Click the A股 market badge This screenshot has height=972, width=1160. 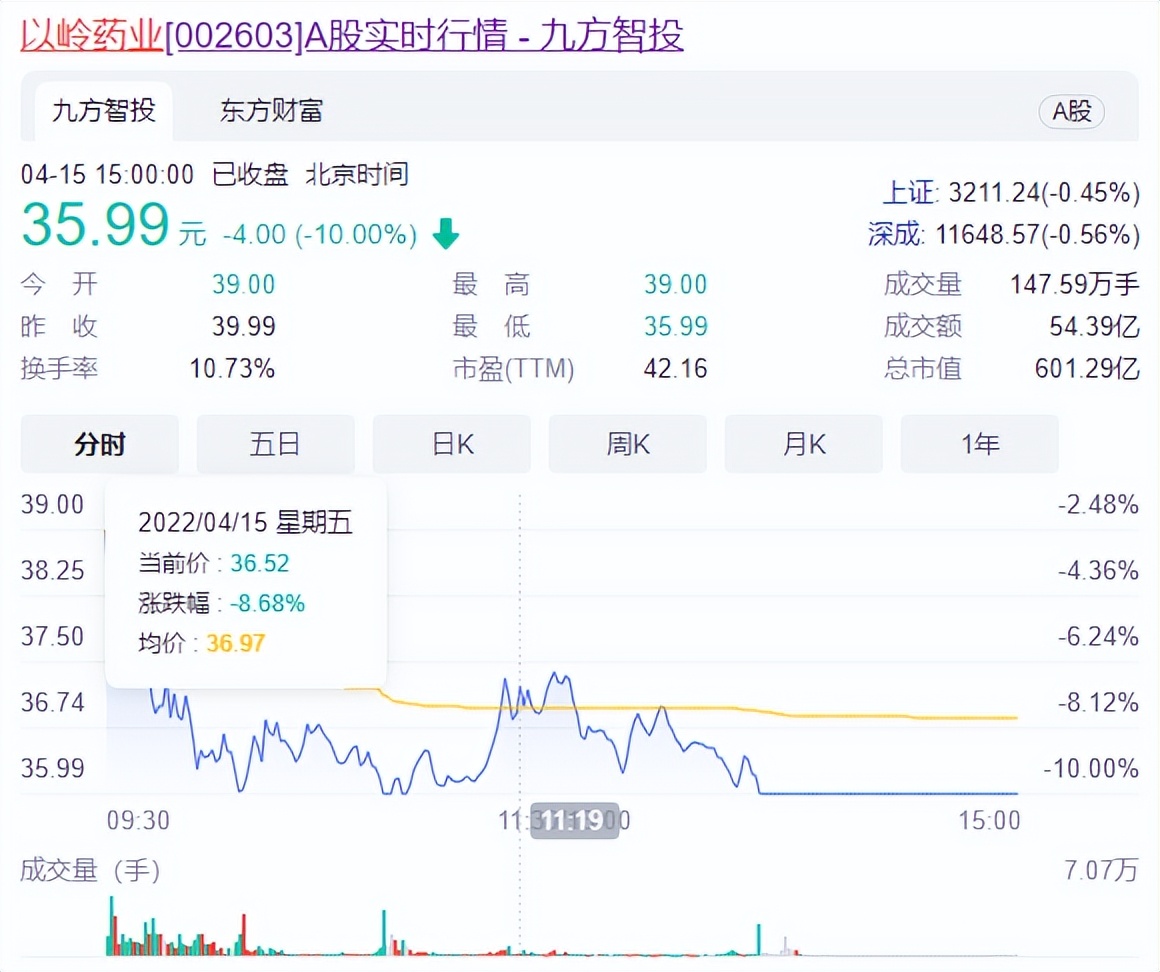[x=1072, y=112]
